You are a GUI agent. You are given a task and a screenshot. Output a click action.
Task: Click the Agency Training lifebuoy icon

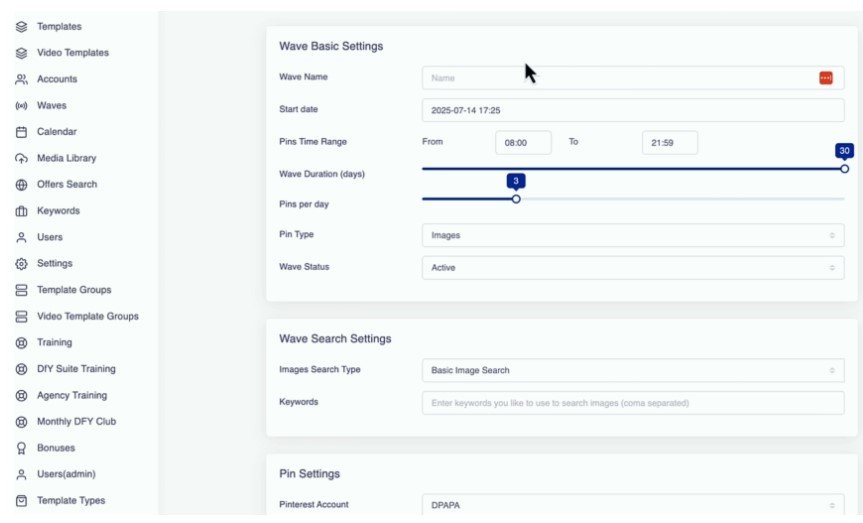21,395
